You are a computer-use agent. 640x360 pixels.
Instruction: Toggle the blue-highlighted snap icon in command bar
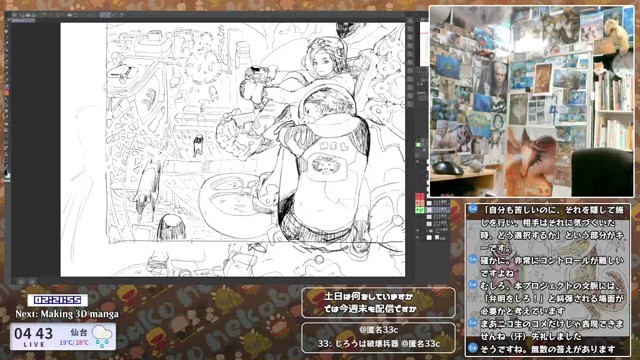[105, 15]
